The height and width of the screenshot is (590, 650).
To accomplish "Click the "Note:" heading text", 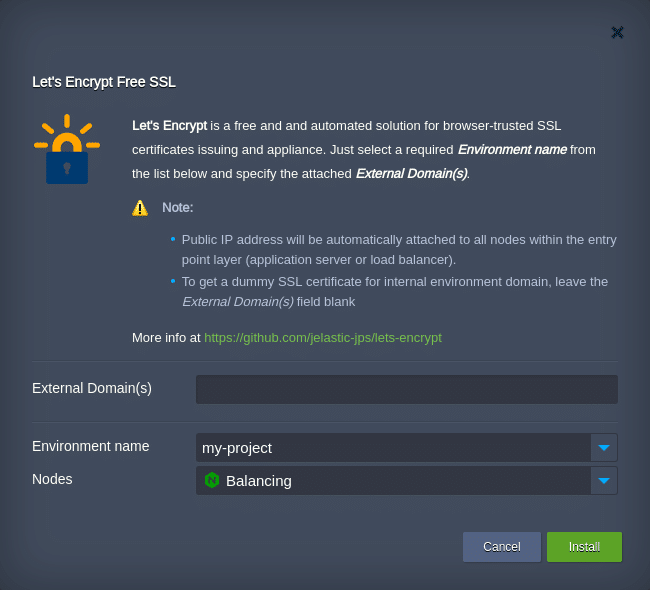I will click(x=177, y=207).
